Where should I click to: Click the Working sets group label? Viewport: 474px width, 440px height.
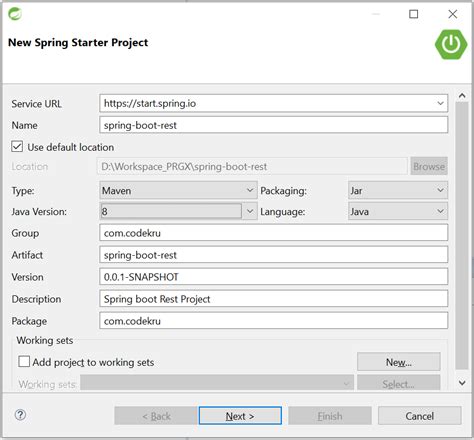click(x=45, y=340)
